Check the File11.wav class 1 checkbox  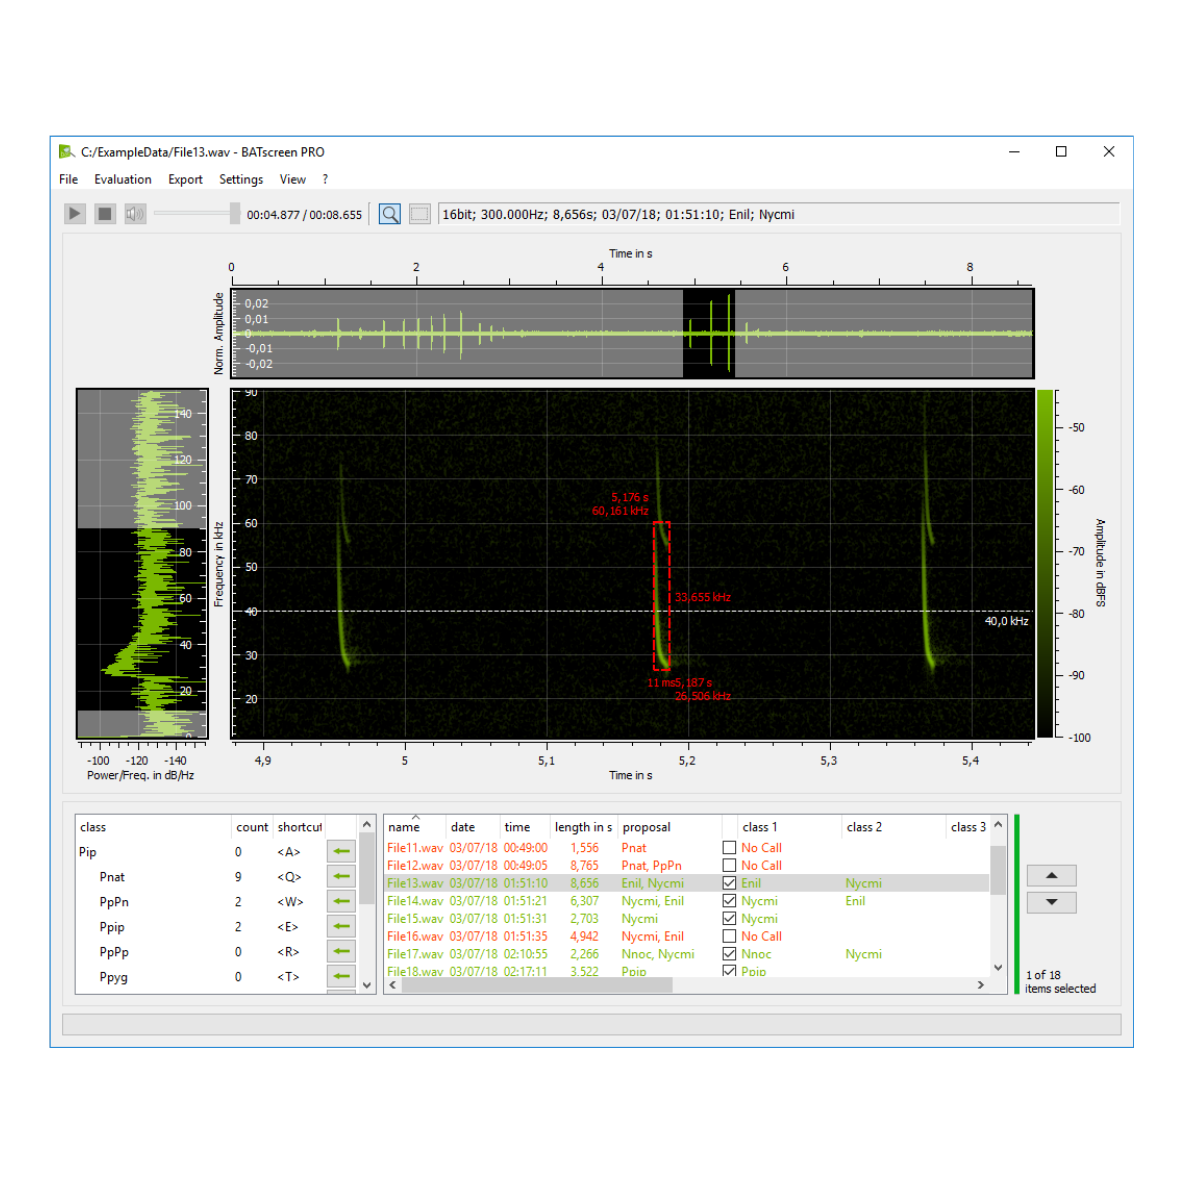[729, 848]
